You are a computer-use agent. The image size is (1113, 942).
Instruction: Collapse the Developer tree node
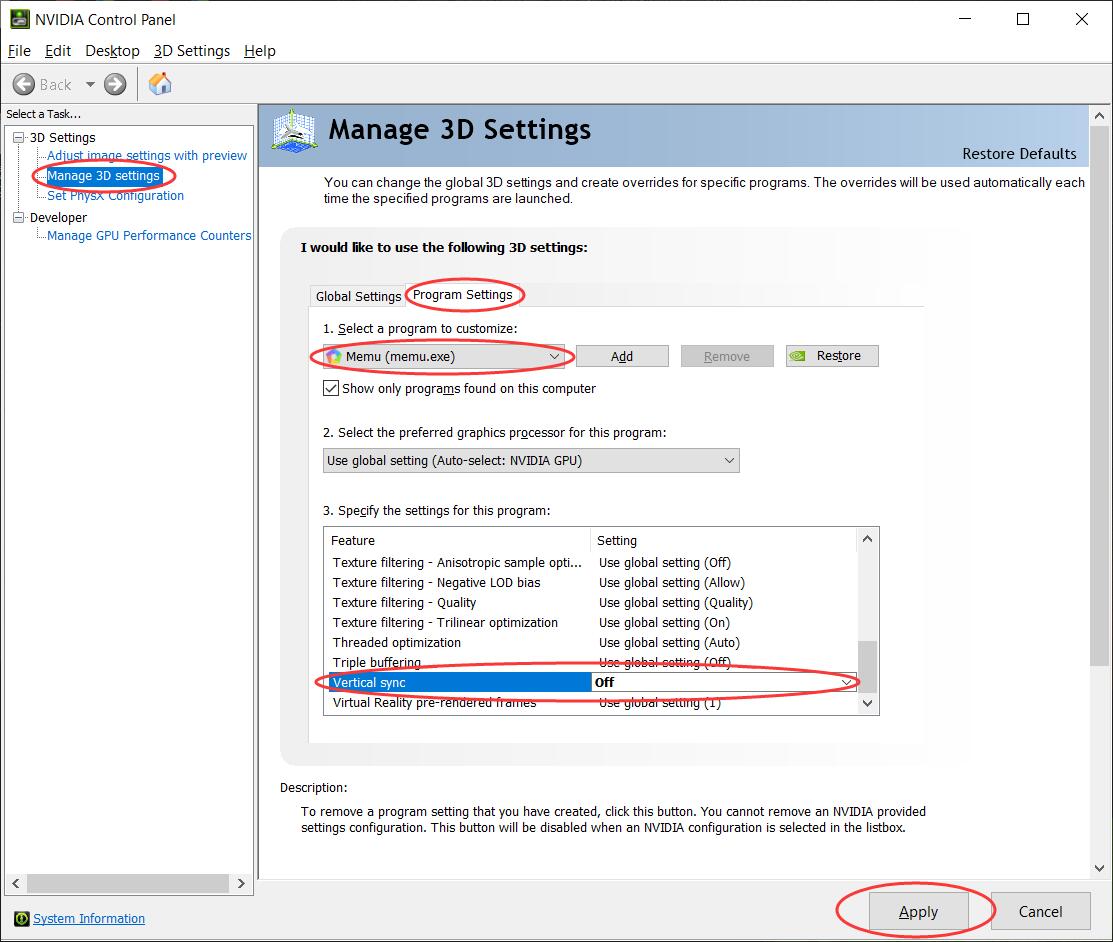[19, 217]
